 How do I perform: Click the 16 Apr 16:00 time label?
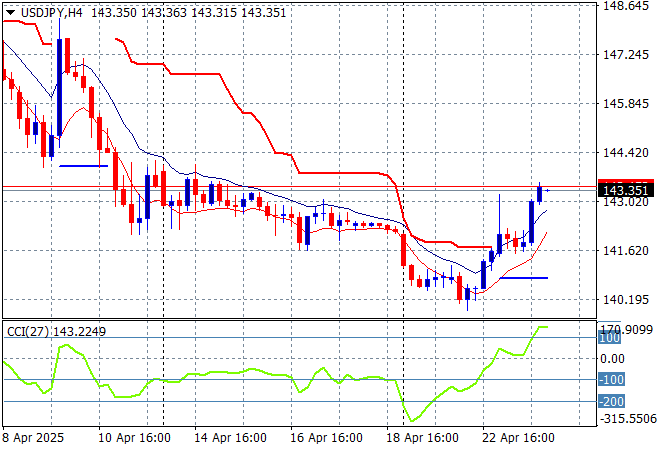(x=326, y=438)
